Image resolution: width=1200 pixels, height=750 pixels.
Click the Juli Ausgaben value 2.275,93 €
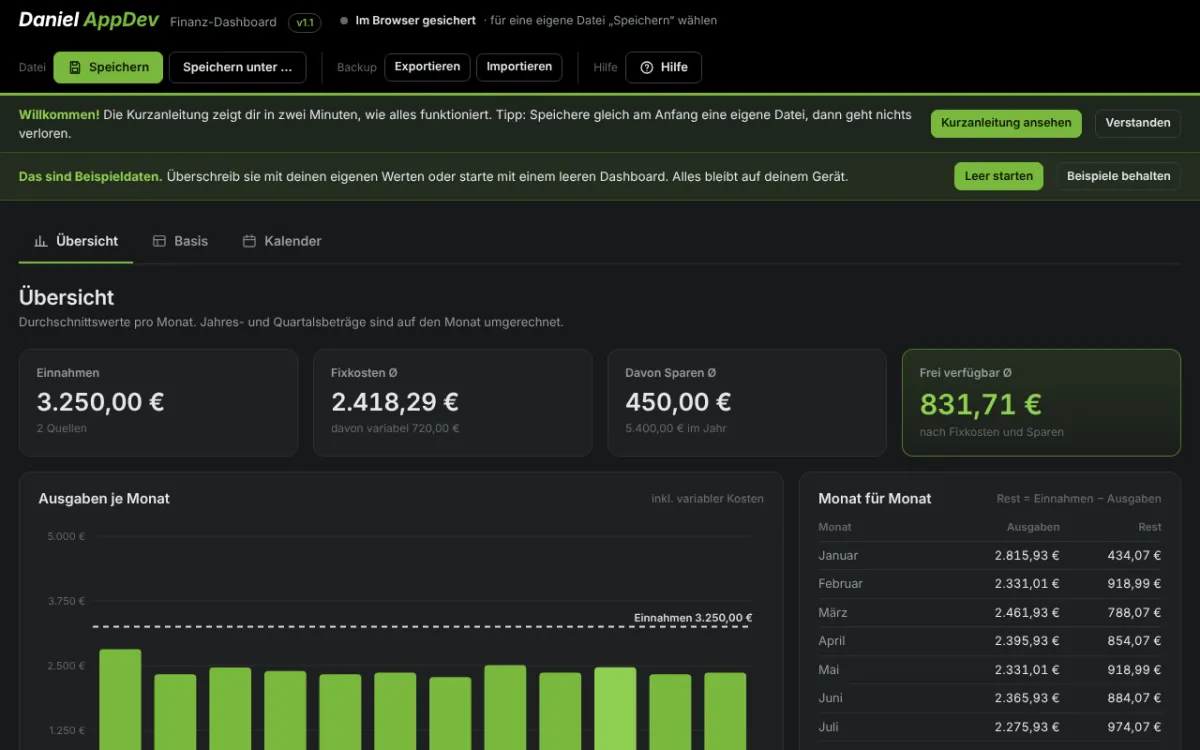pyautogui.click(x=1027, y=727)
